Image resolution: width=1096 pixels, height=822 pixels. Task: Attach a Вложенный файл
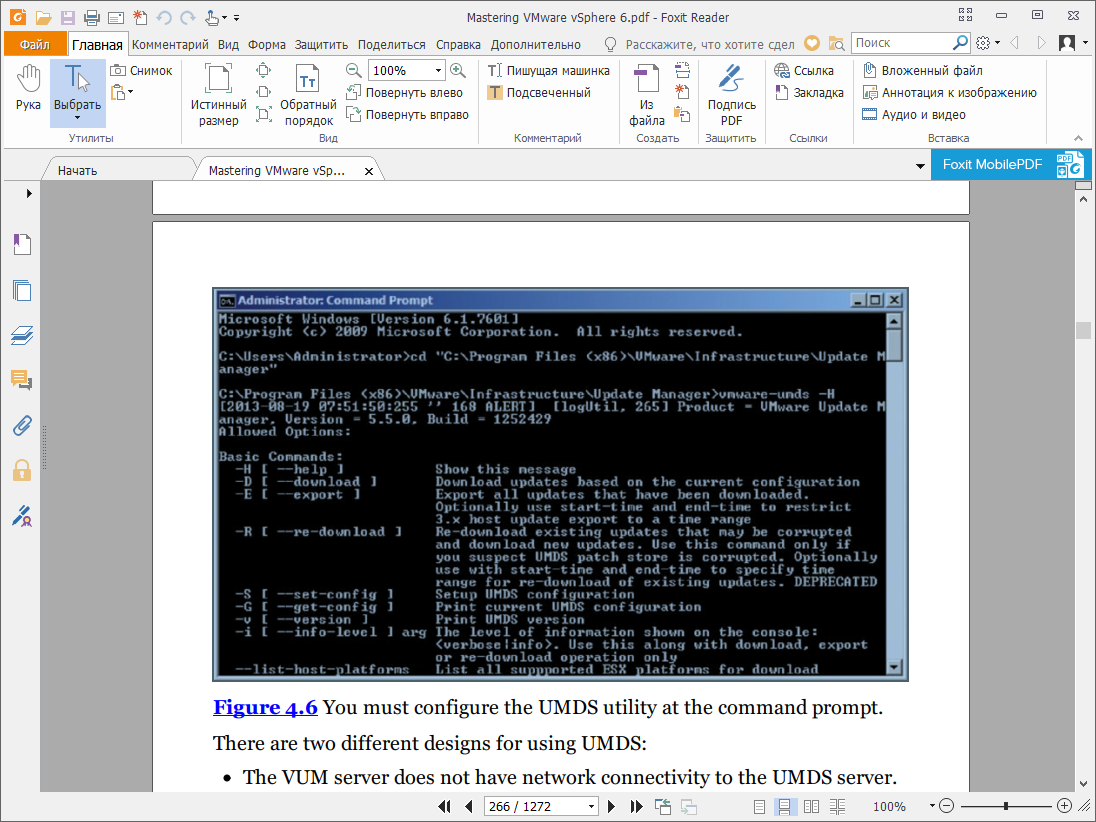point(923,71)
